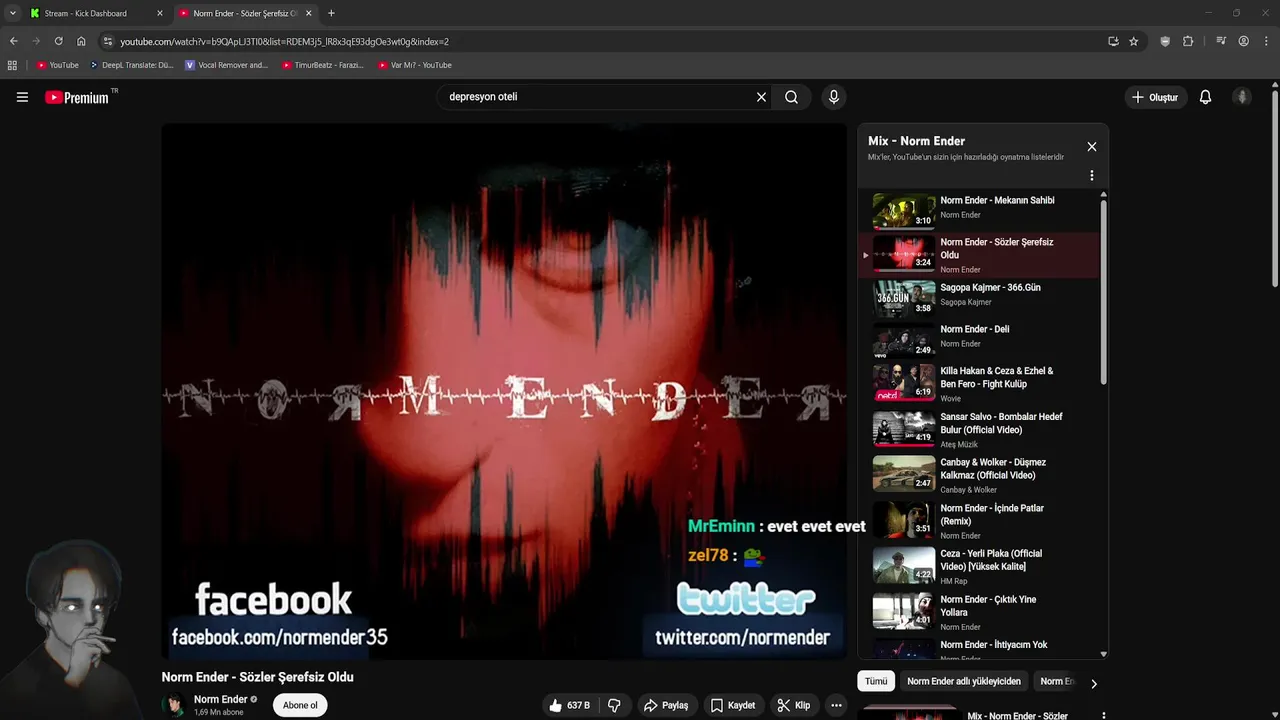Play Killa Hakan Fight Kulüp video

980,383
